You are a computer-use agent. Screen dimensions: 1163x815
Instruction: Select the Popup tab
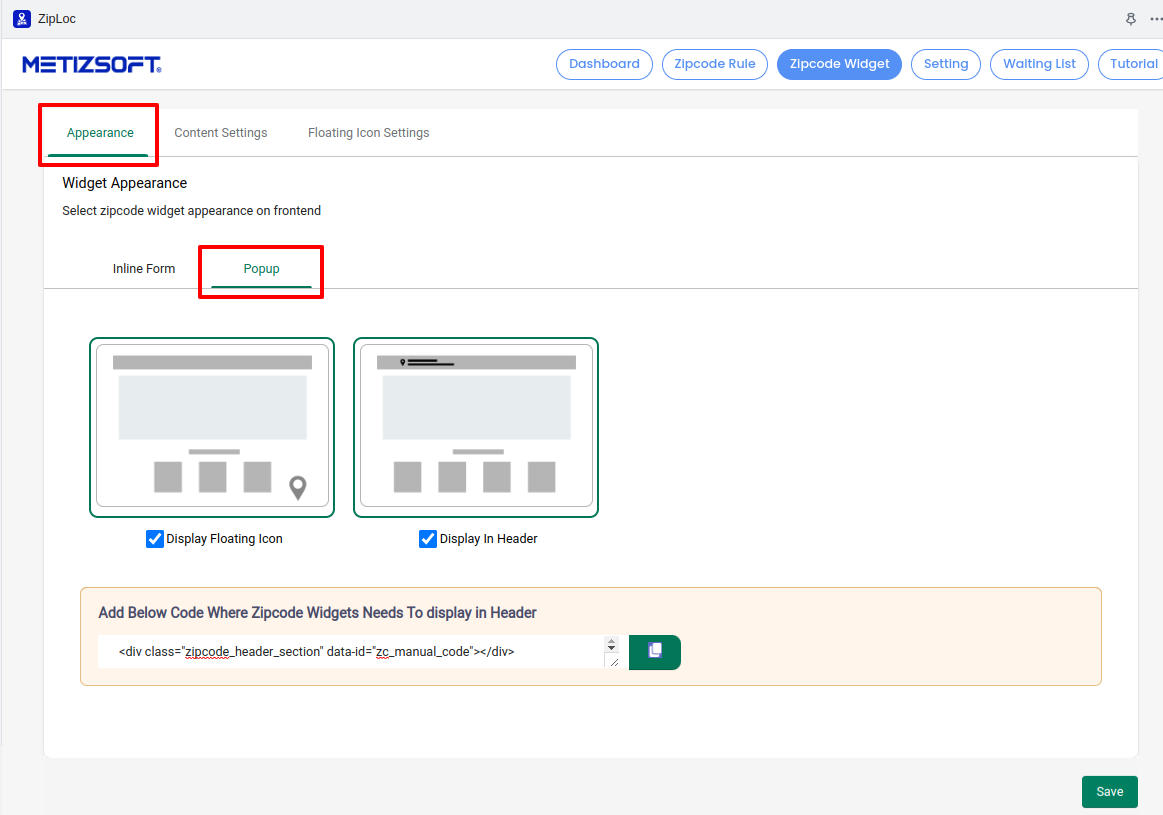click(x=262, y=269)
